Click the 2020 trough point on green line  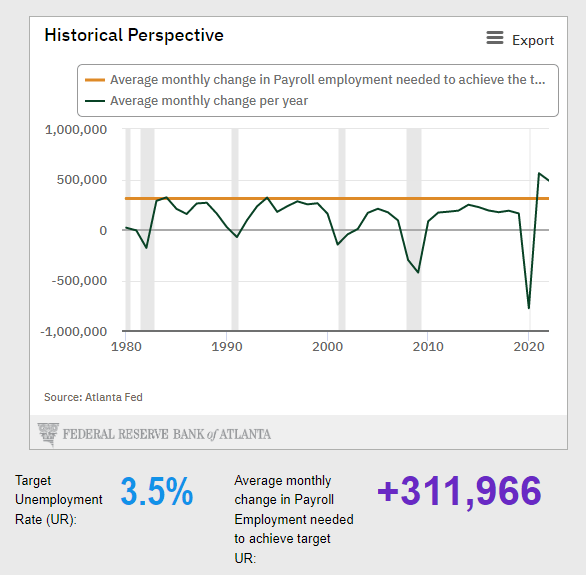click(529, 308)
